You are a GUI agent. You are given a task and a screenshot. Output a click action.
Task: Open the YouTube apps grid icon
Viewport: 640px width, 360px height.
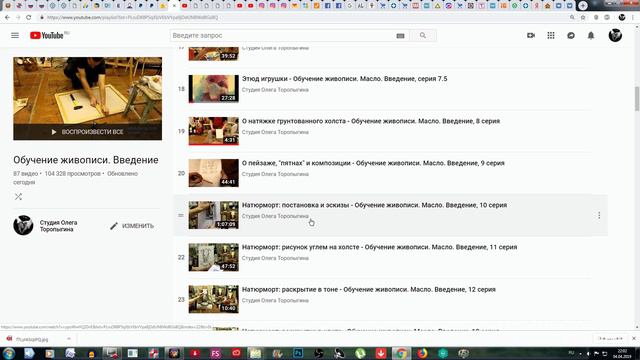point(551,36)
